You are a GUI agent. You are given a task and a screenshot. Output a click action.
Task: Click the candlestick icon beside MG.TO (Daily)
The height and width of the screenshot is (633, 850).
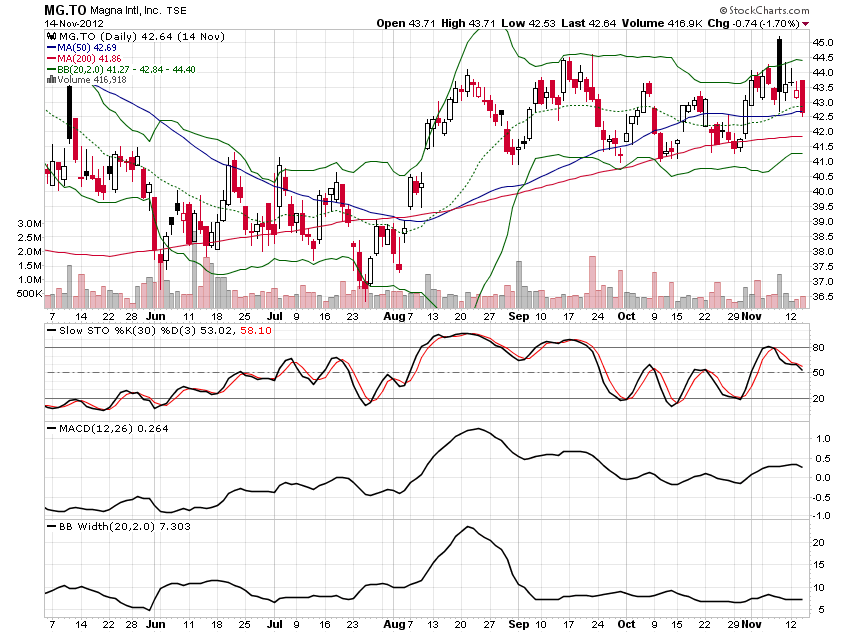(51, 36)
